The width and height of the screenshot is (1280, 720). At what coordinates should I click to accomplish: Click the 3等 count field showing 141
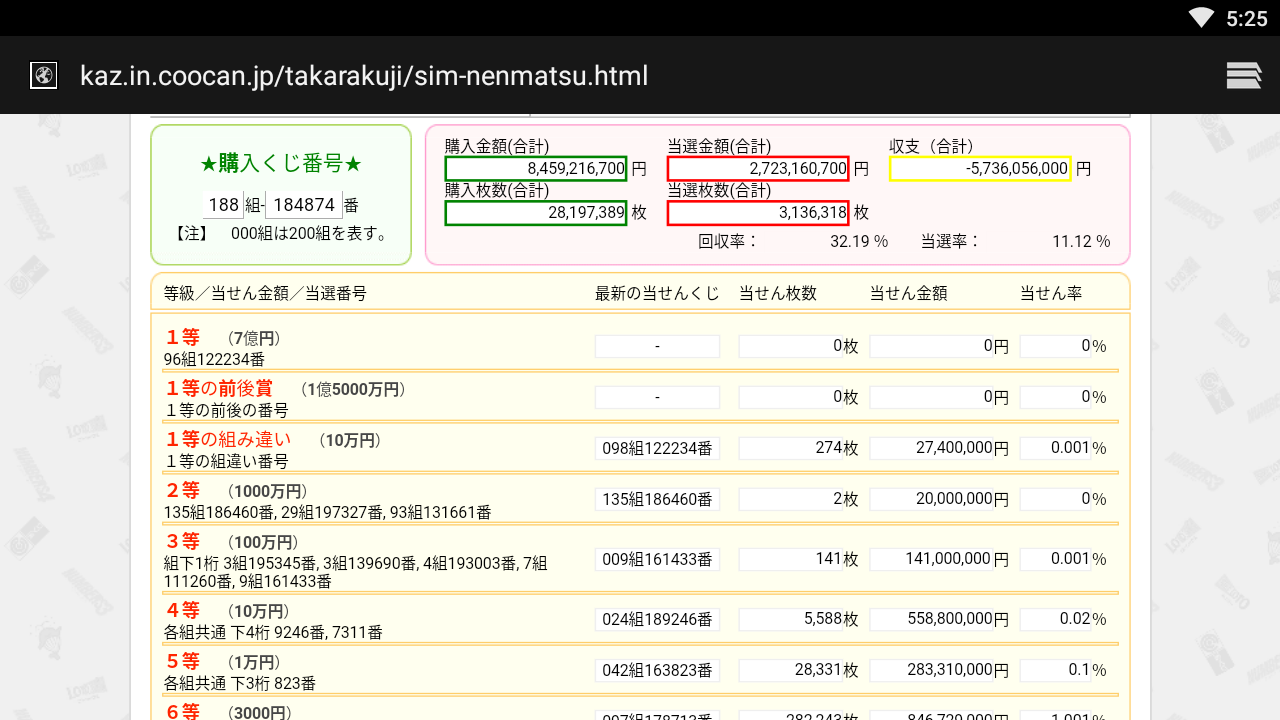coord(792,559)
